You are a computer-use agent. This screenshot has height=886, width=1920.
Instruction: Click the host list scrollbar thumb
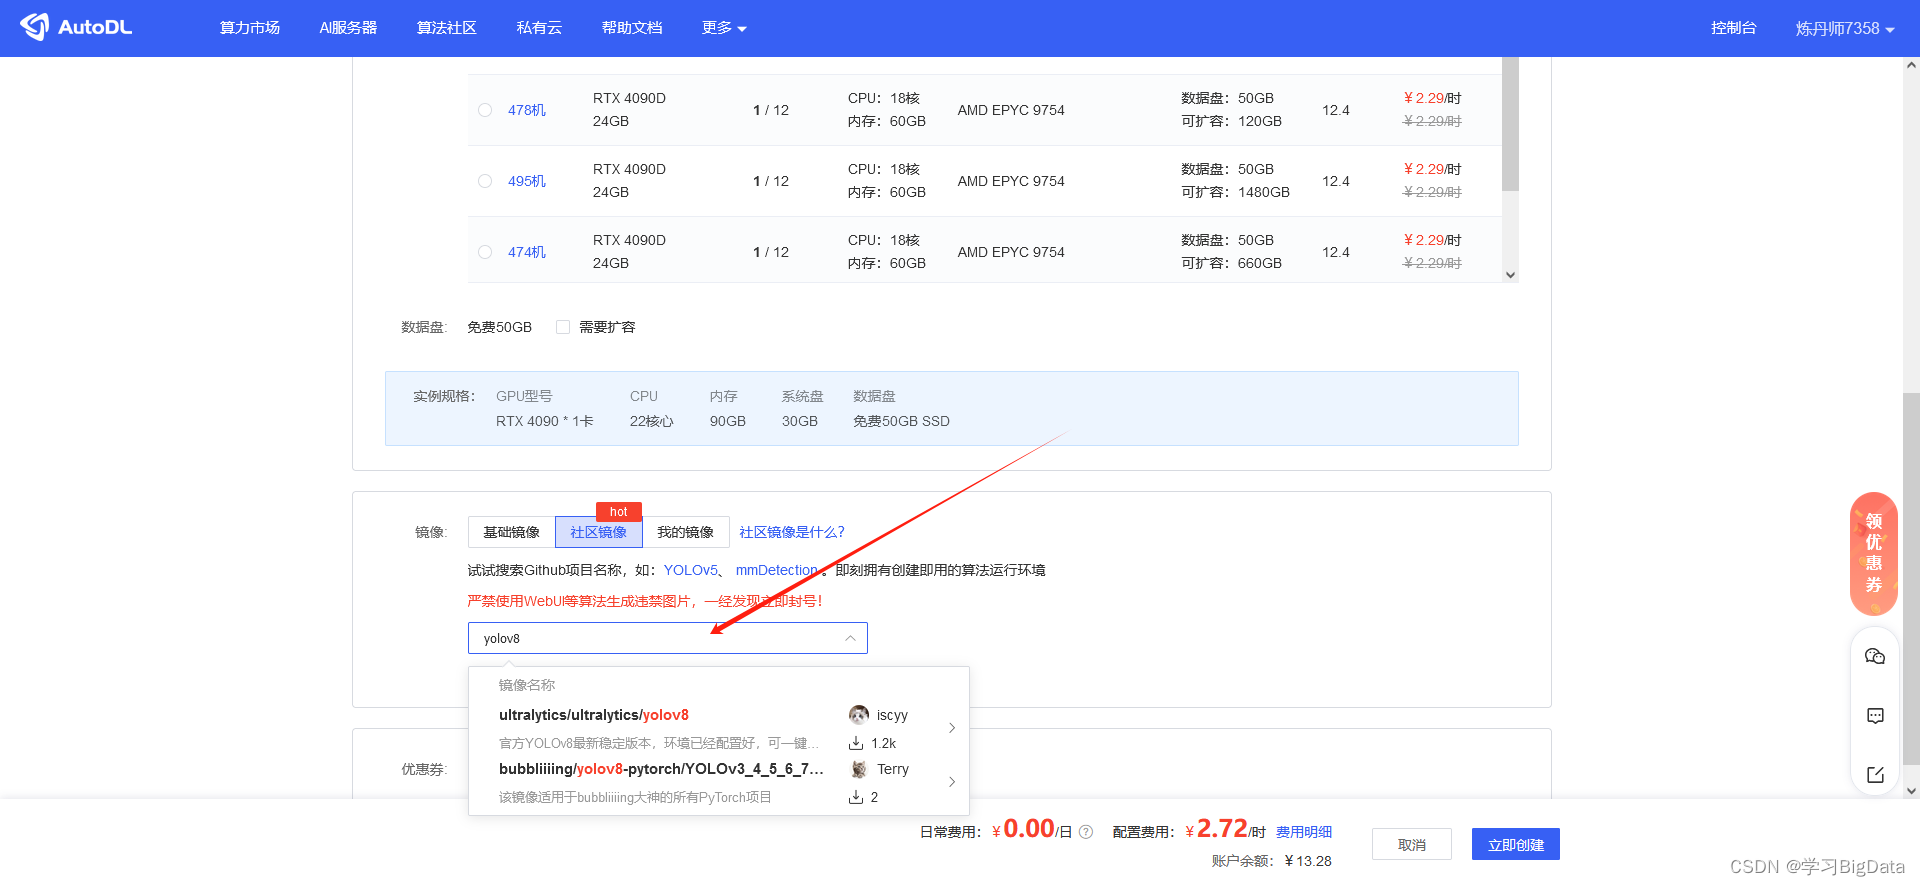[1510, 122]
